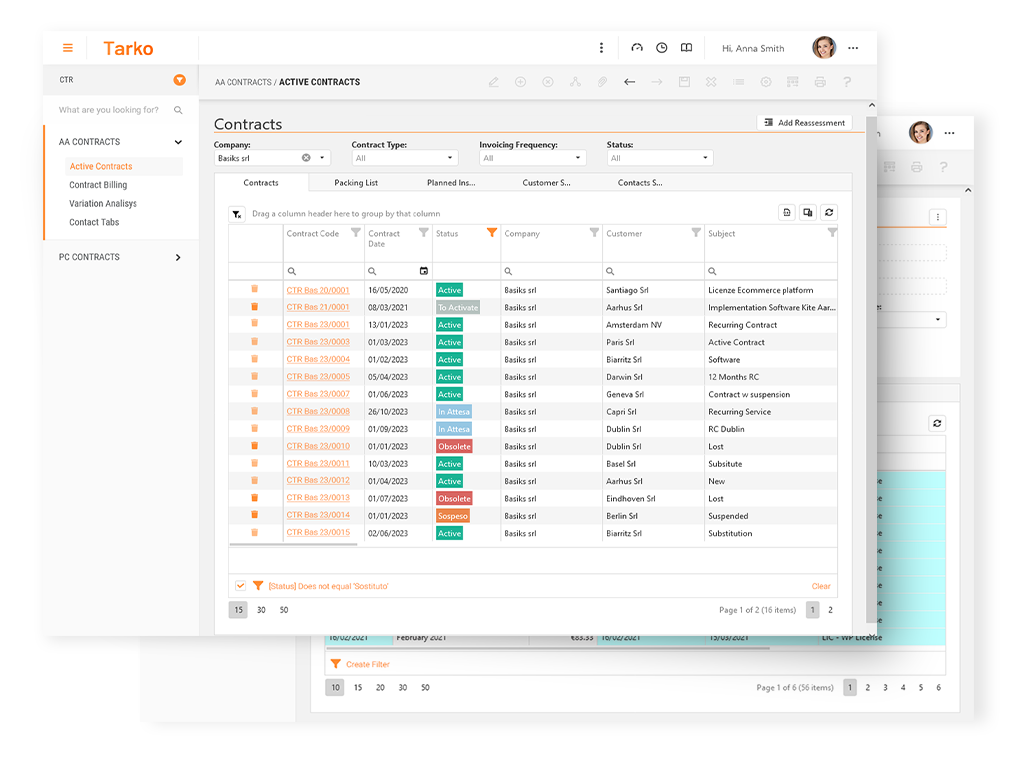Open the Status column filter funnel
This screenshot has height=780, width=1024.
(x=491, y=233)
